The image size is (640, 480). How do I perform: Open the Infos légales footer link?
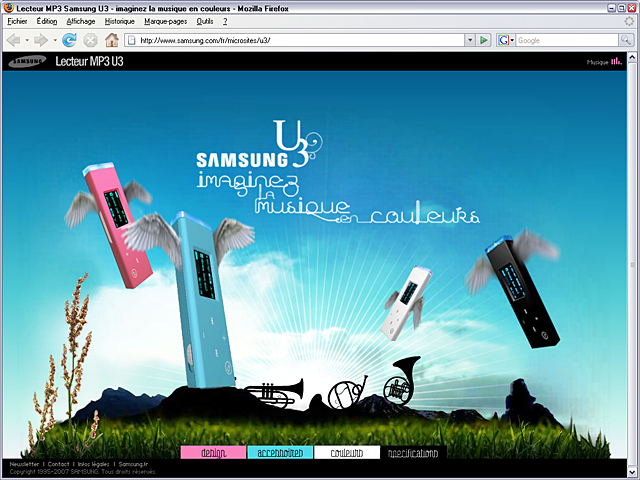93,464
